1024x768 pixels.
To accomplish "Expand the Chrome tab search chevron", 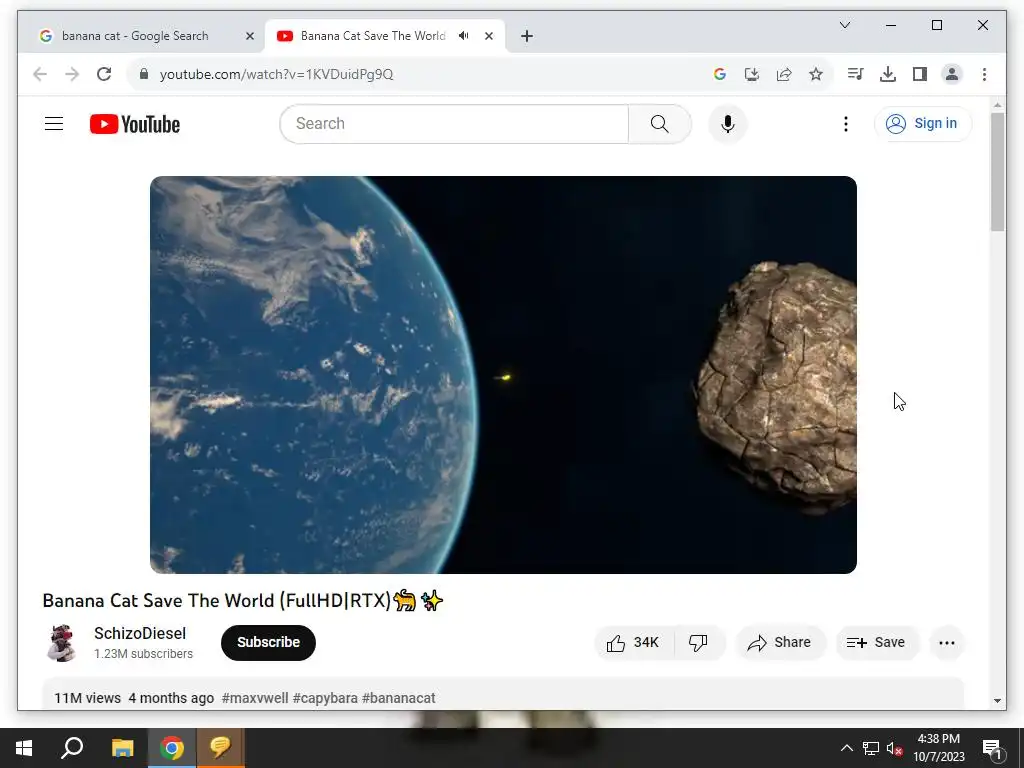I will click(x=844, y=25).
